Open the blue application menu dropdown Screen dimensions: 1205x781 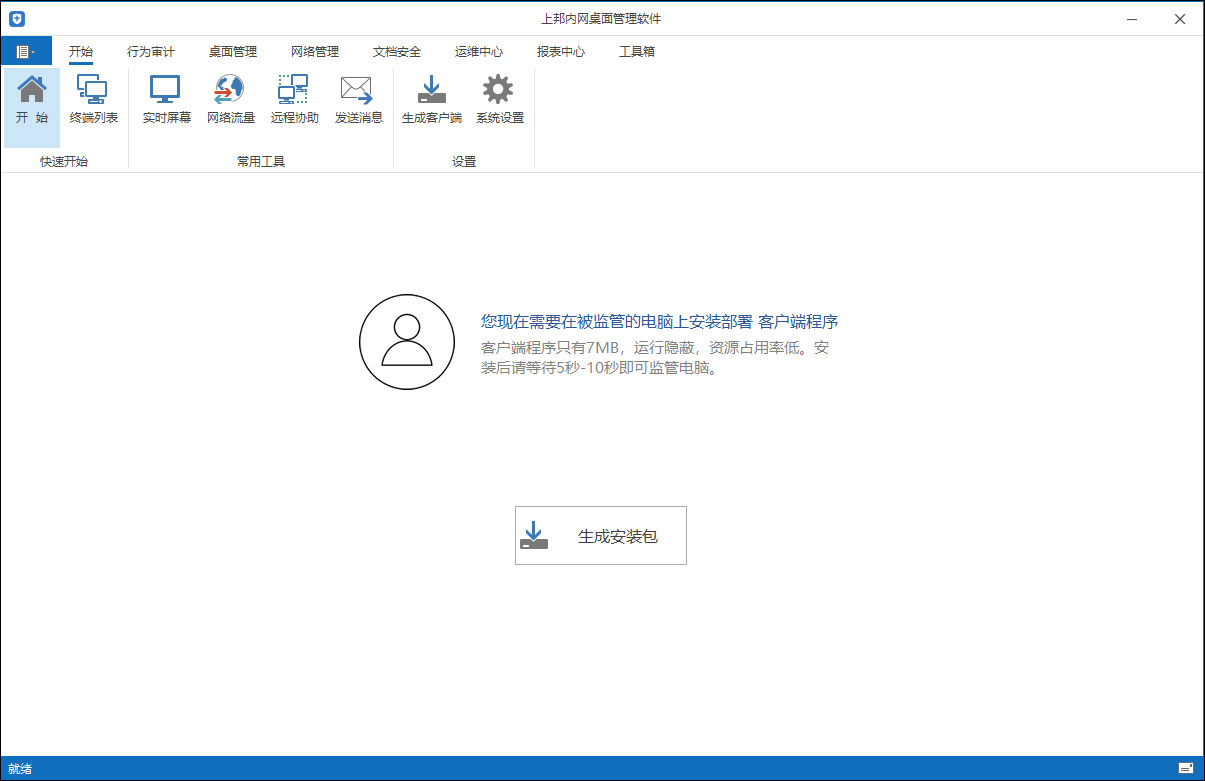click(27, 51)
